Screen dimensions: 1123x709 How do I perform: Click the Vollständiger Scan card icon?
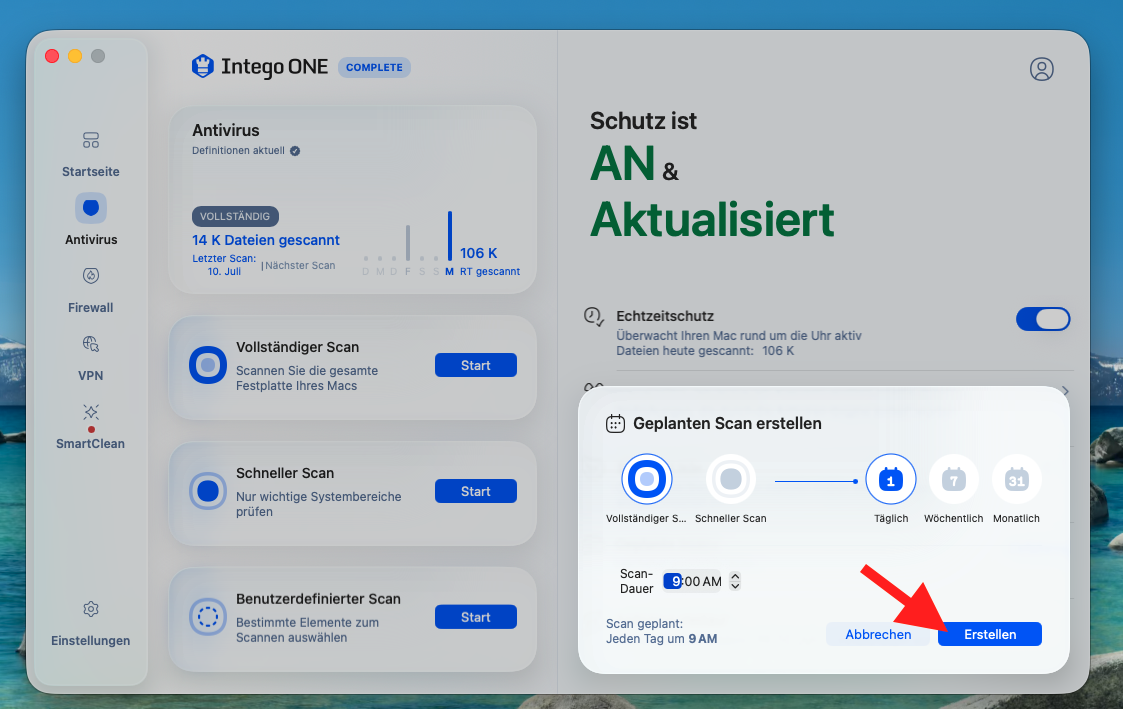coord(208,365)
